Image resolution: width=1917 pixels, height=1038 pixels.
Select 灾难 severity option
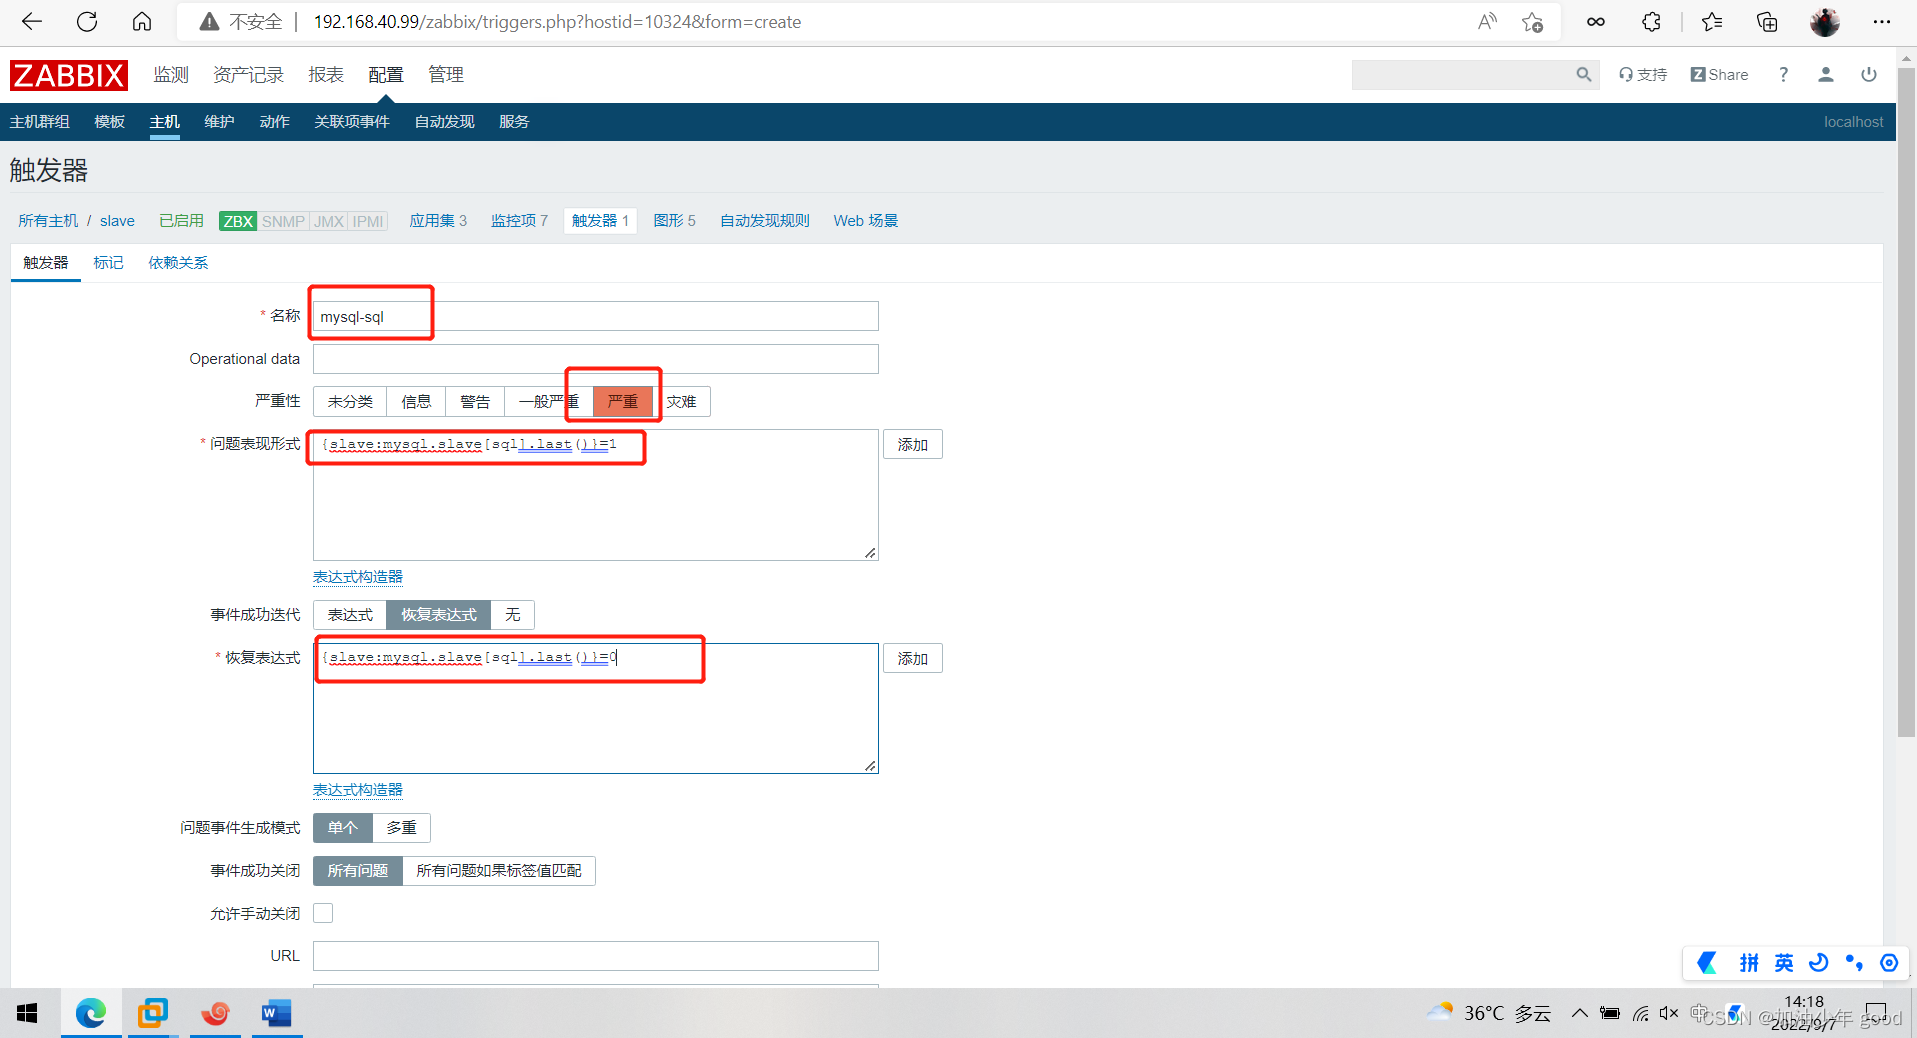(681, 402)
